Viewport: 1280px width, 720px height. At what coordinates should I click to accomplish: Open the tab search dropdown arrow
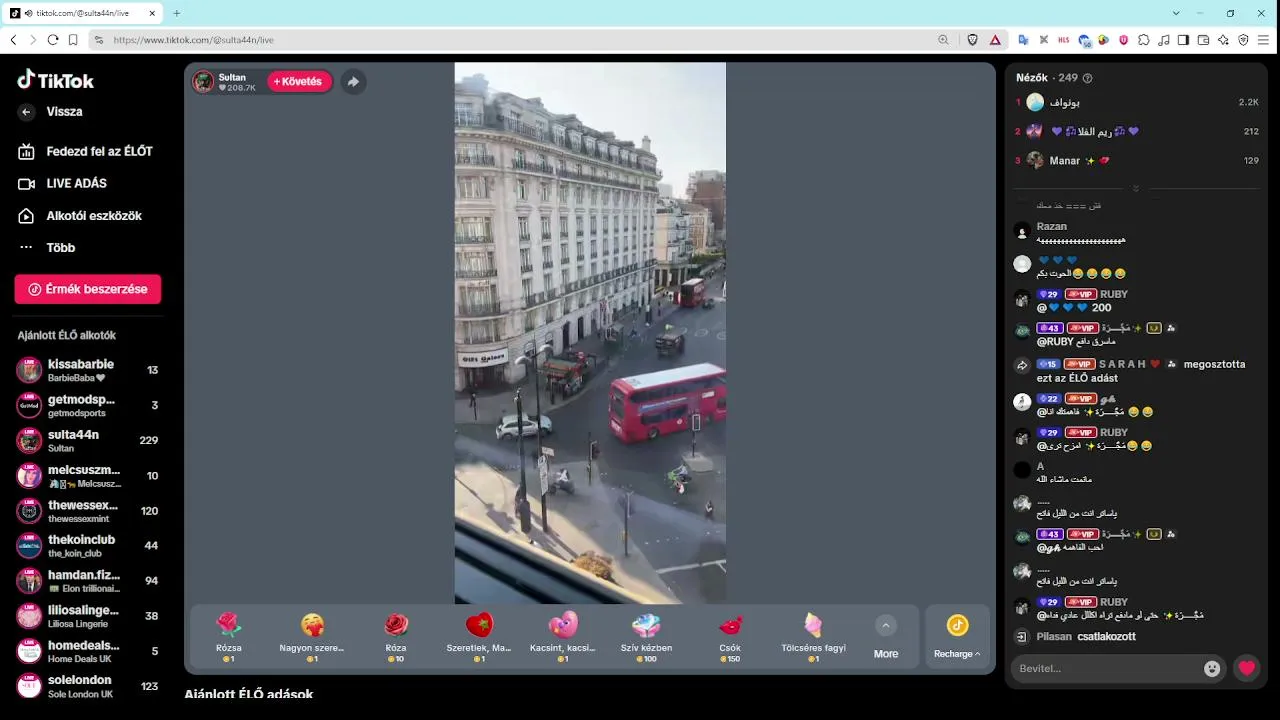click(x=1175, y=13)
